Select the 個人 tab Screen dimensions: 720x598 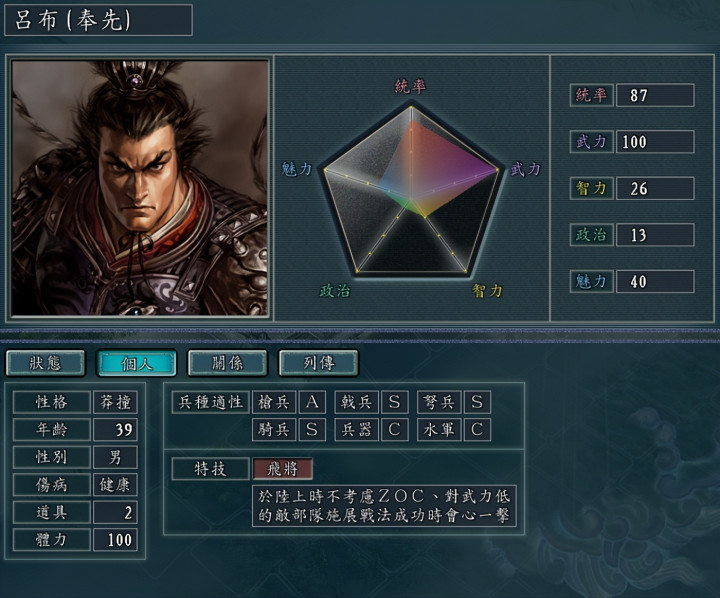[x=136, y=363]
